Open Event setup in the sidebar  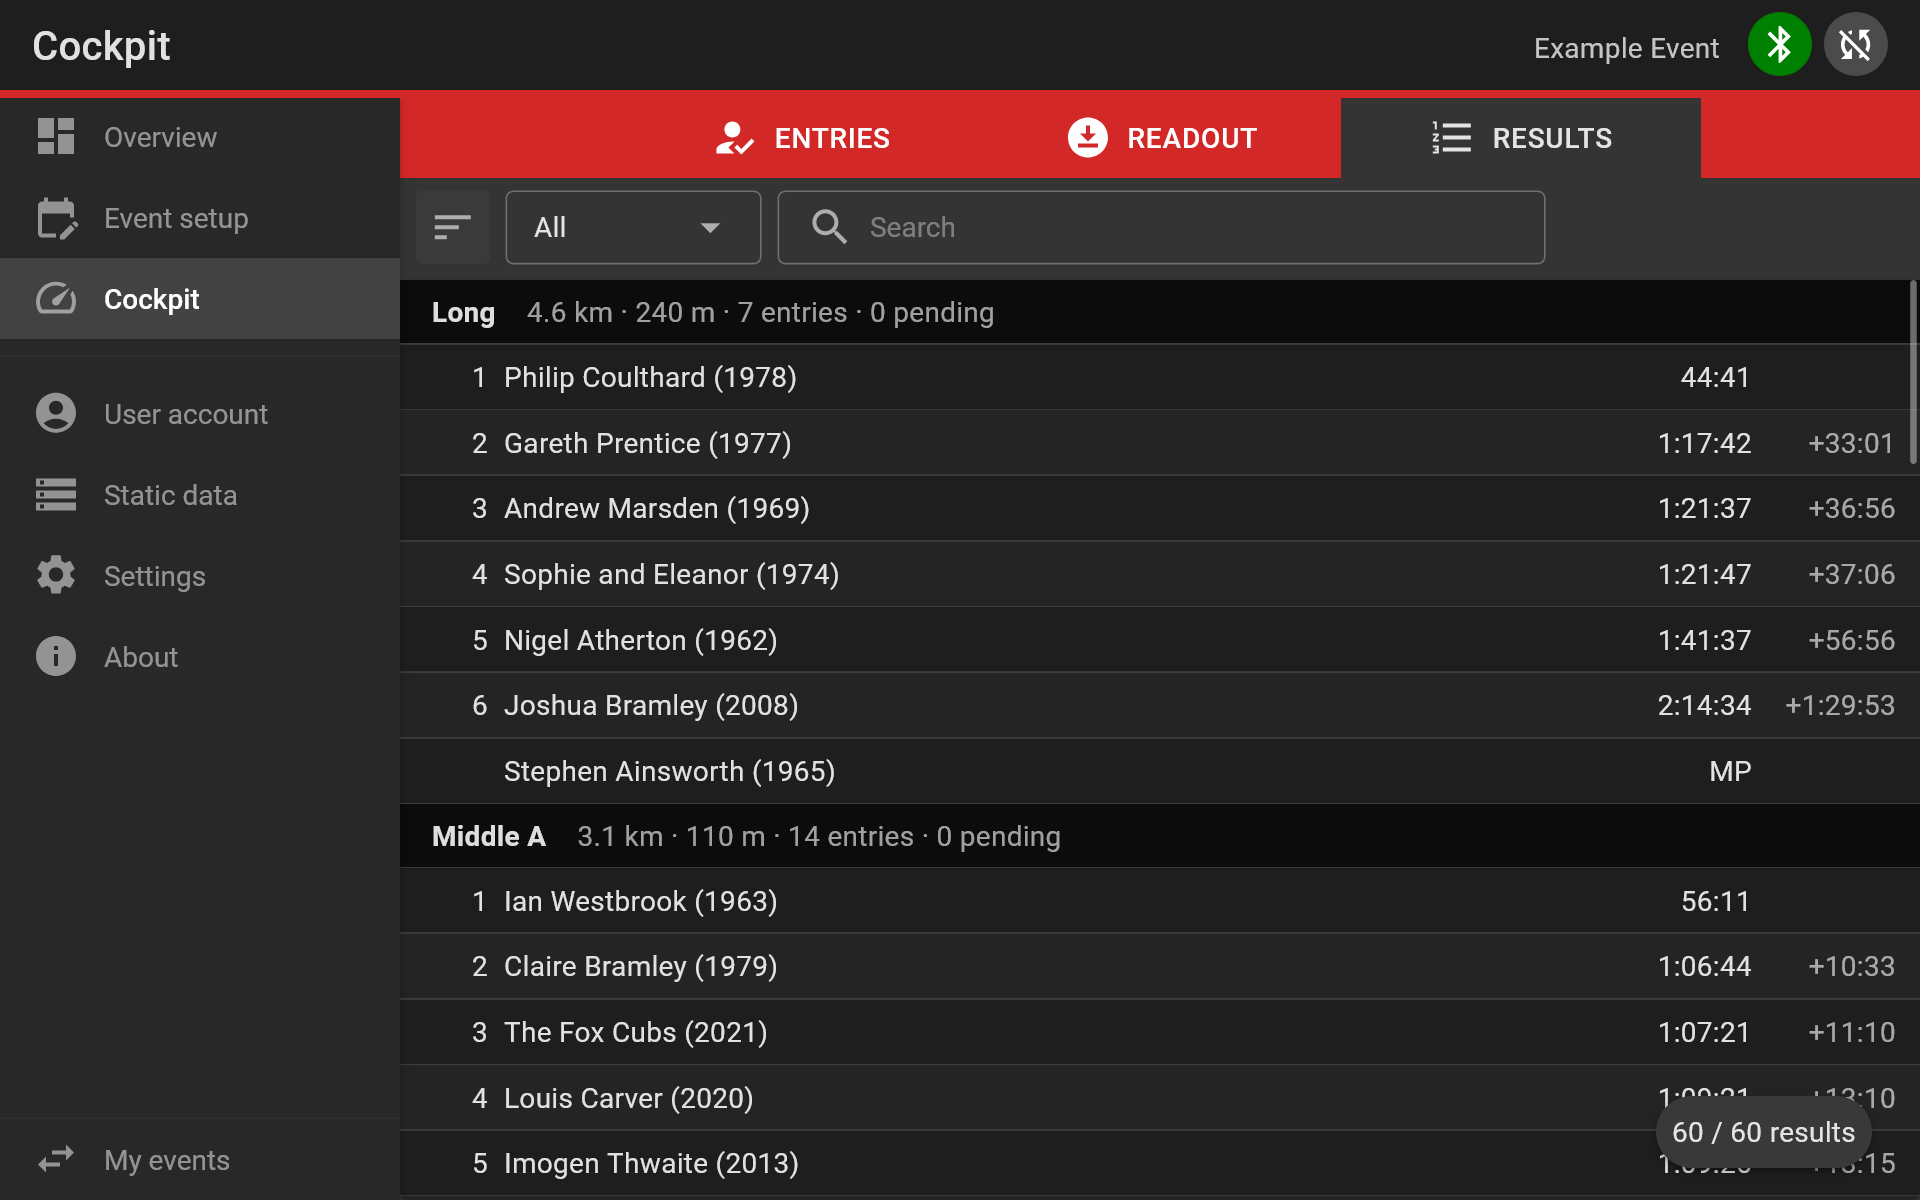point(200,218)
